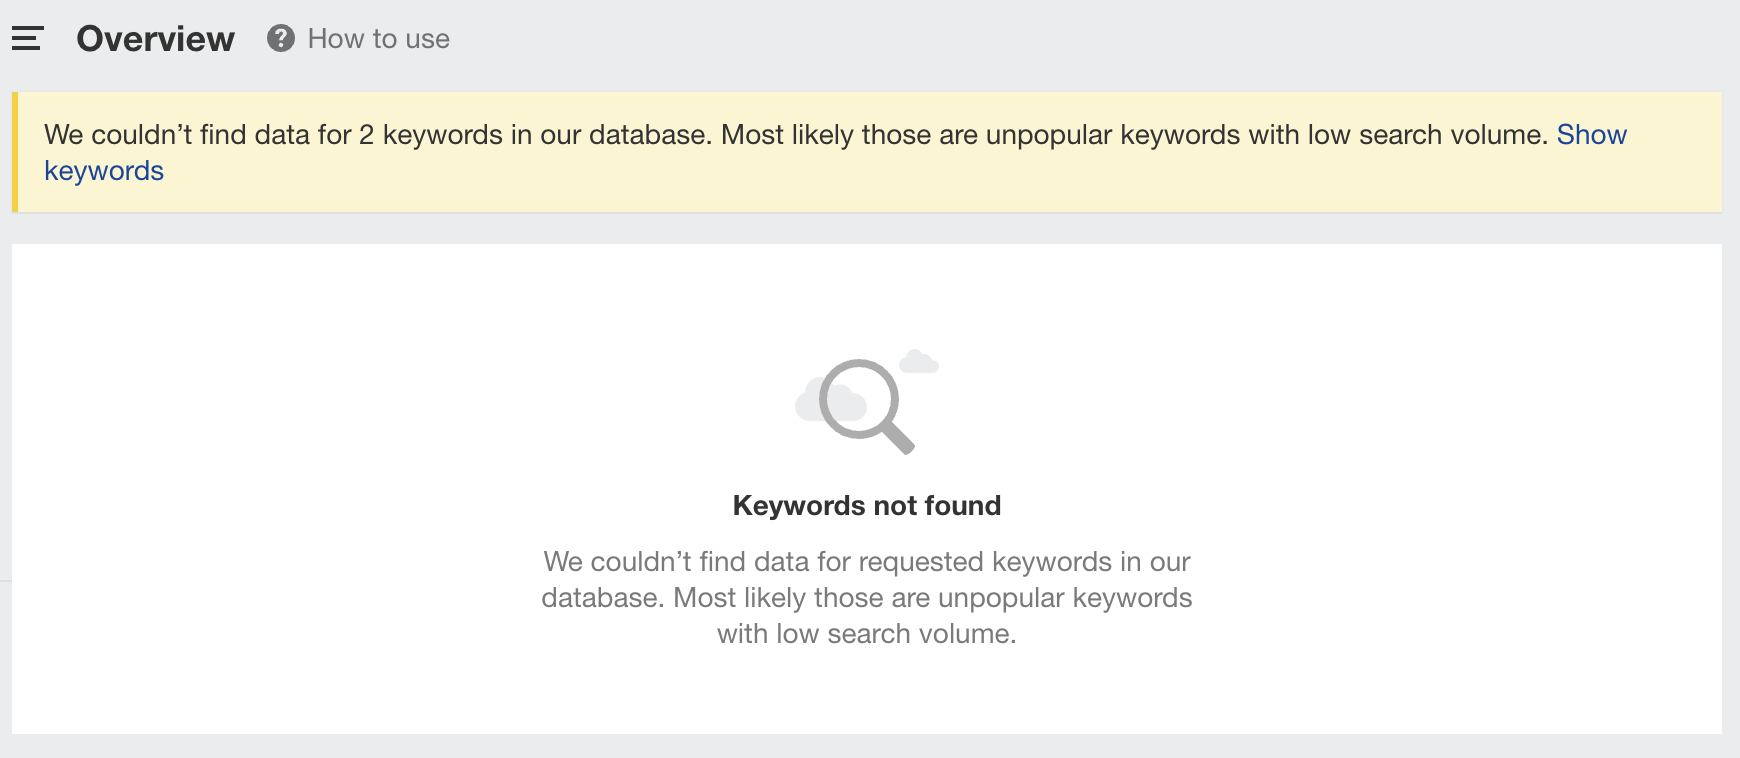Click the "Overview" page title
Screen dimensions: 1740x758
click(x=156, y=39)
